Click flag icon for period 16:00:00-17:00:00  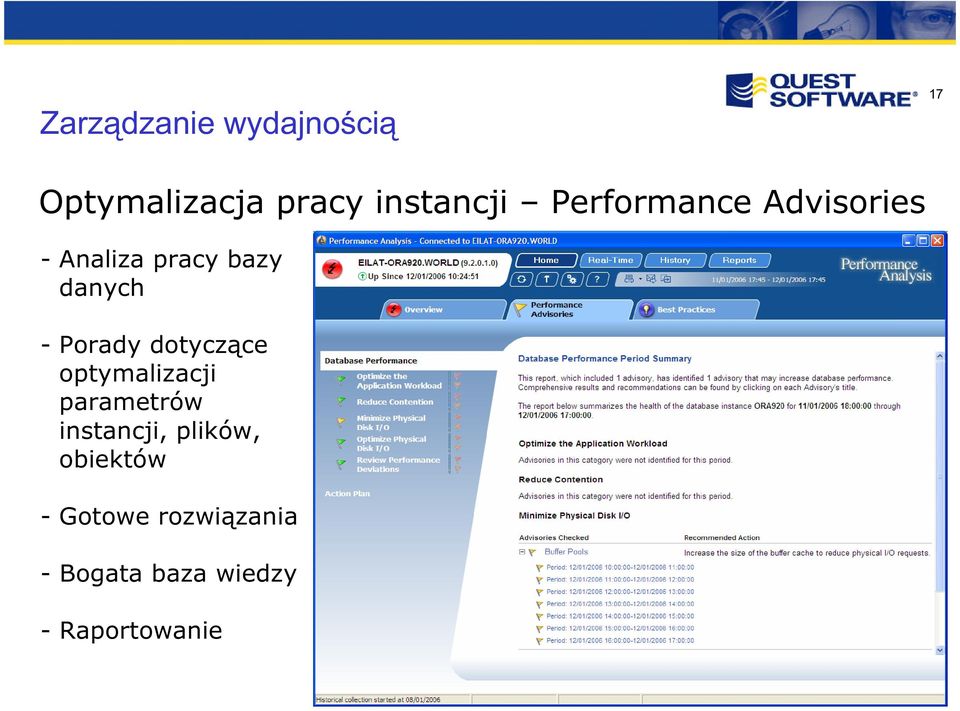(x=539, y=641)
